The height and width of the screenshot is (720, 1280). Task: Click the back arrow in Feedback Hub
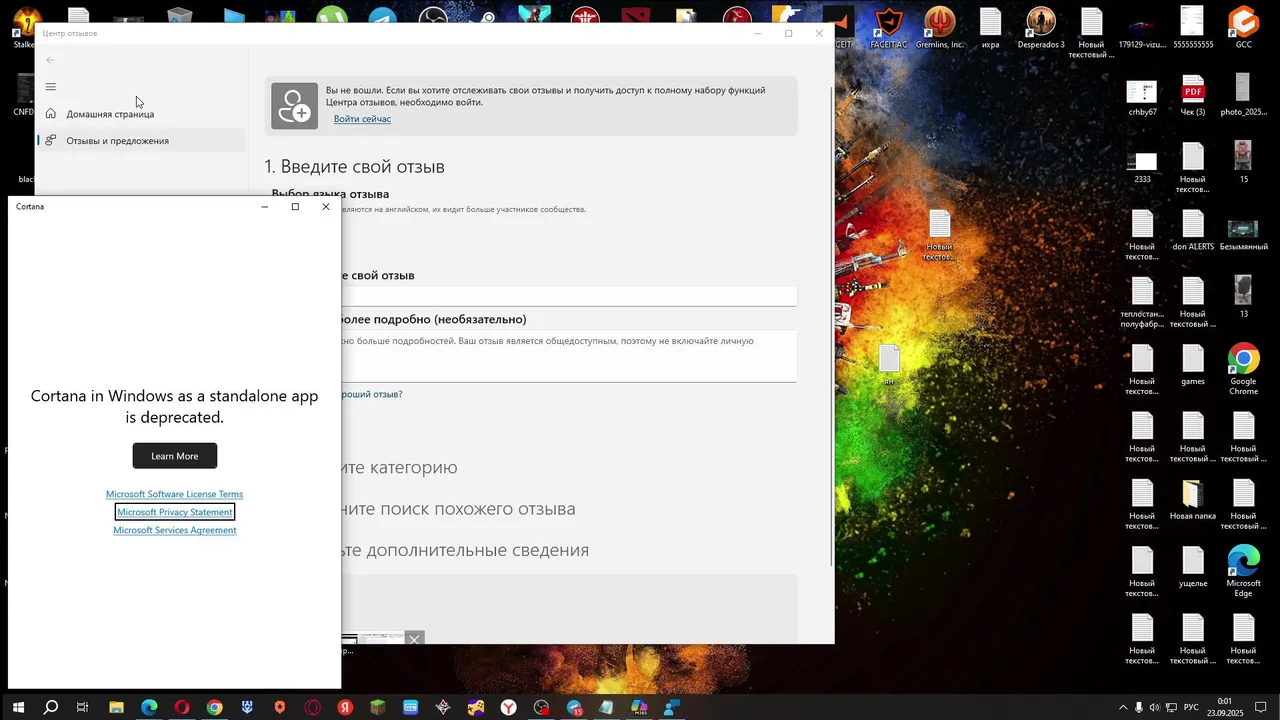[51, 60]
